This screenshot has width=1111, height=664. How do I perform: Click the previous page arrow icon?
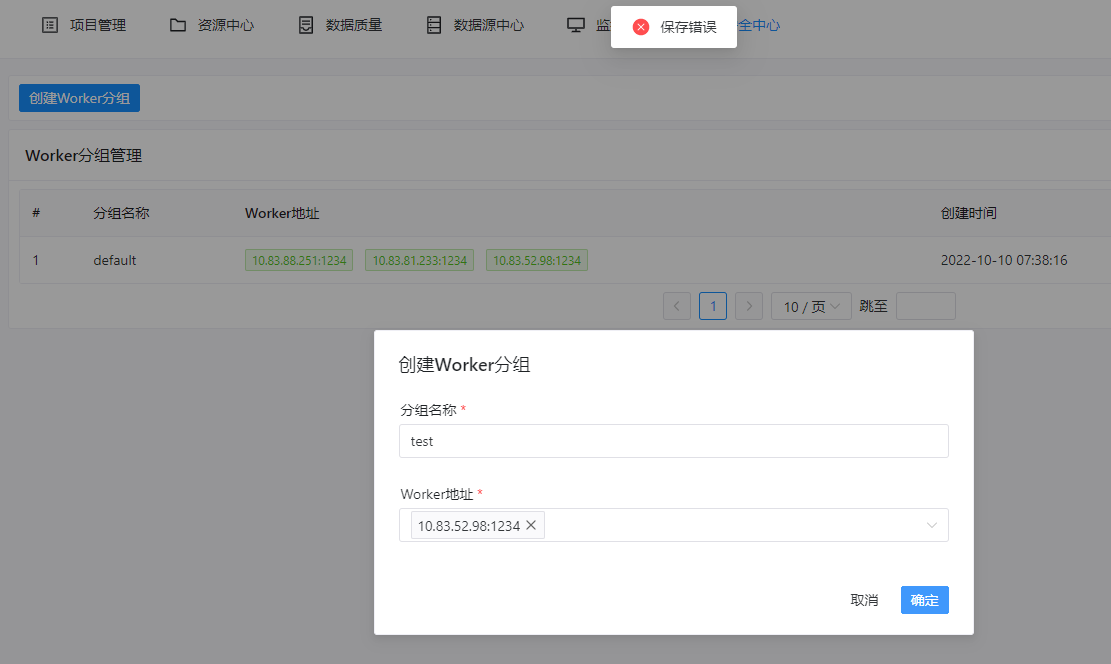pyautogui.click(x=677, y=306)
